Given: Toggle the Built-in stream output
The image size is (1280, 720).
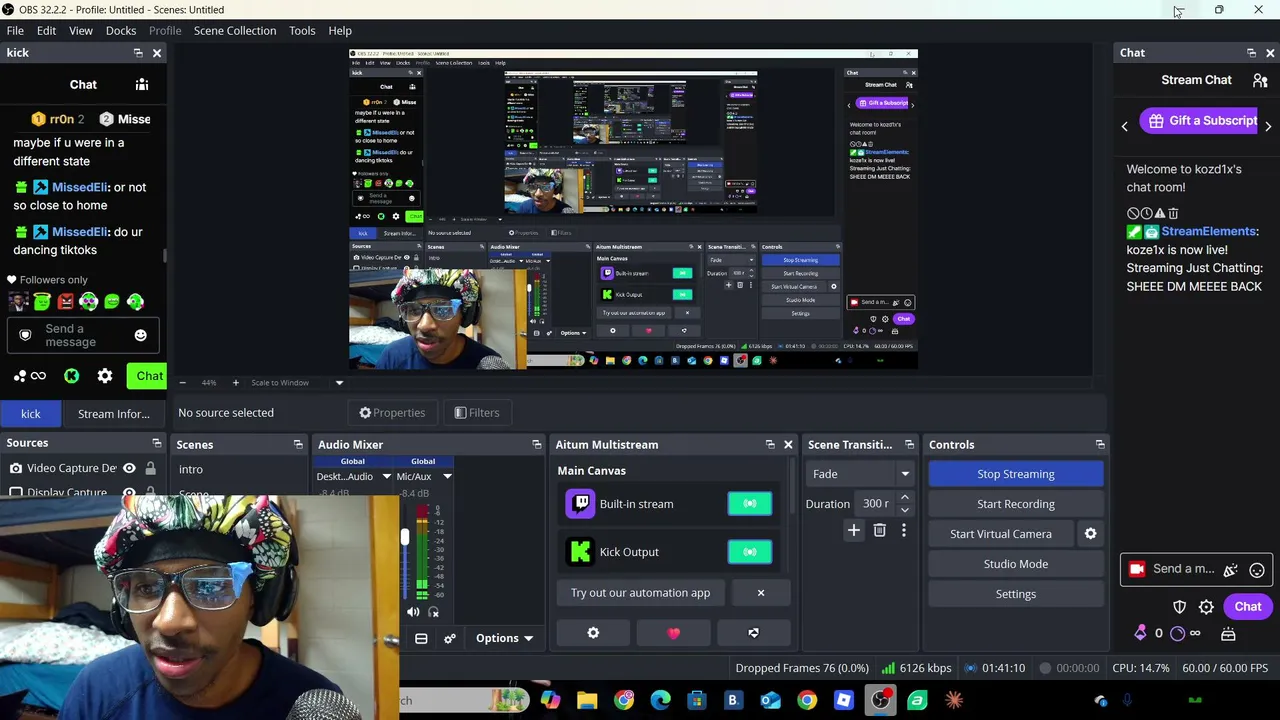Looking at the screenshot, I should coord(750,504).
